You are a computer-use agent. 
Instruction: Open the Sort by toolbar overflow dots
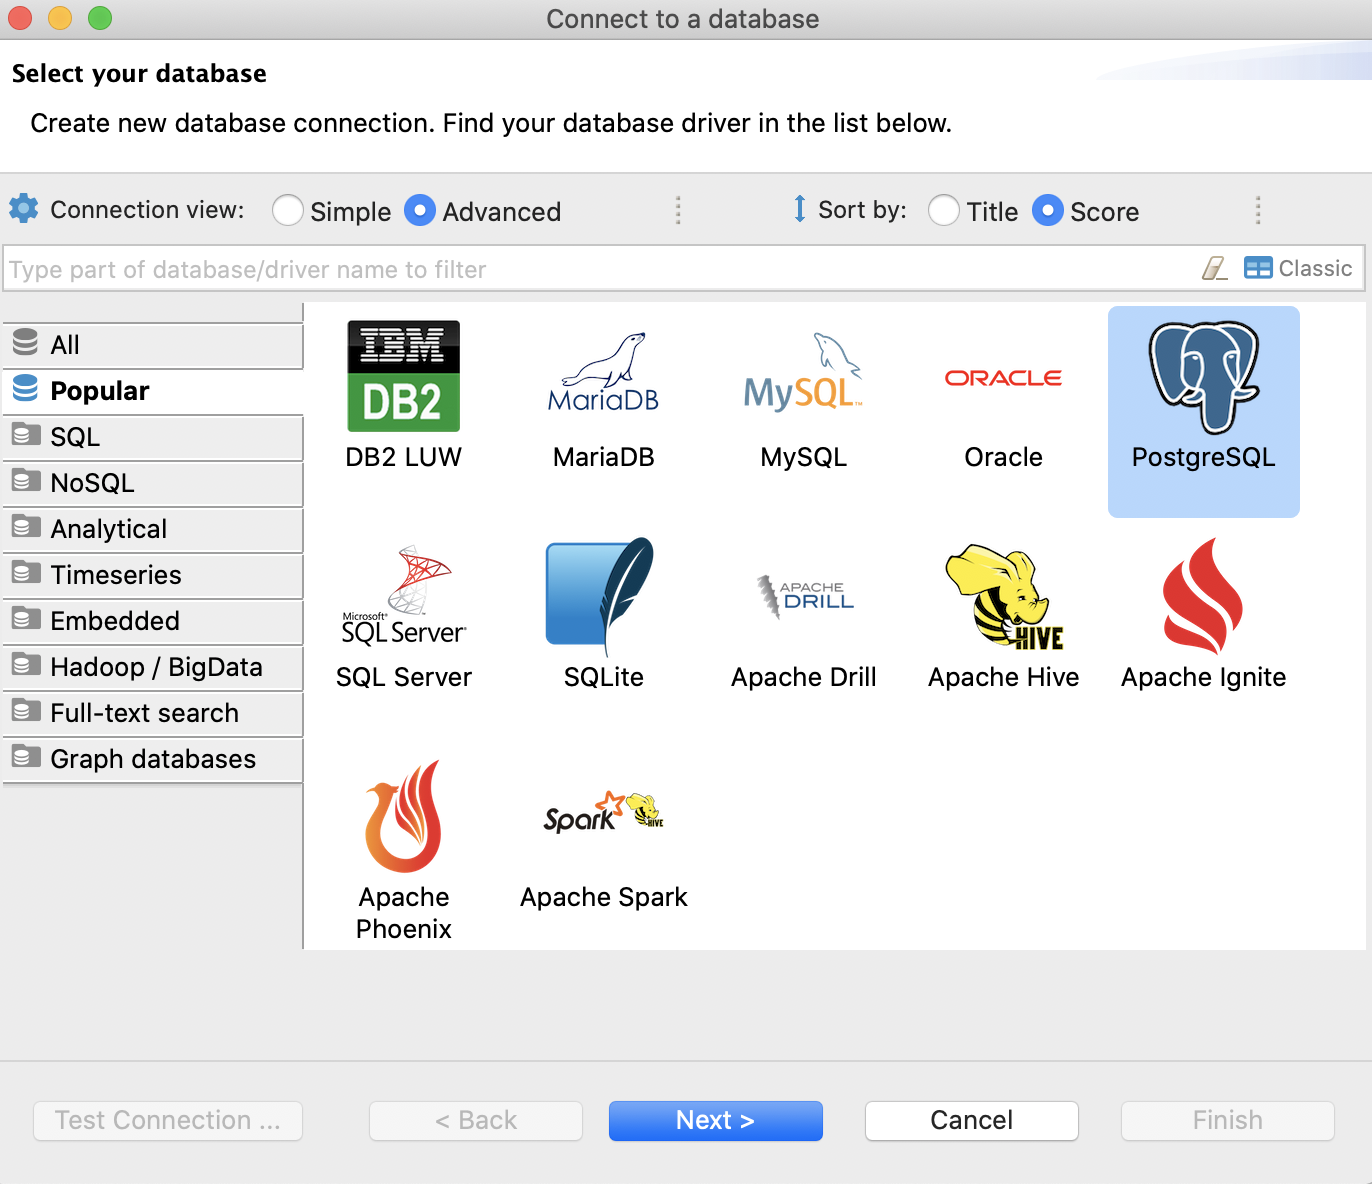coord(1258,210)
